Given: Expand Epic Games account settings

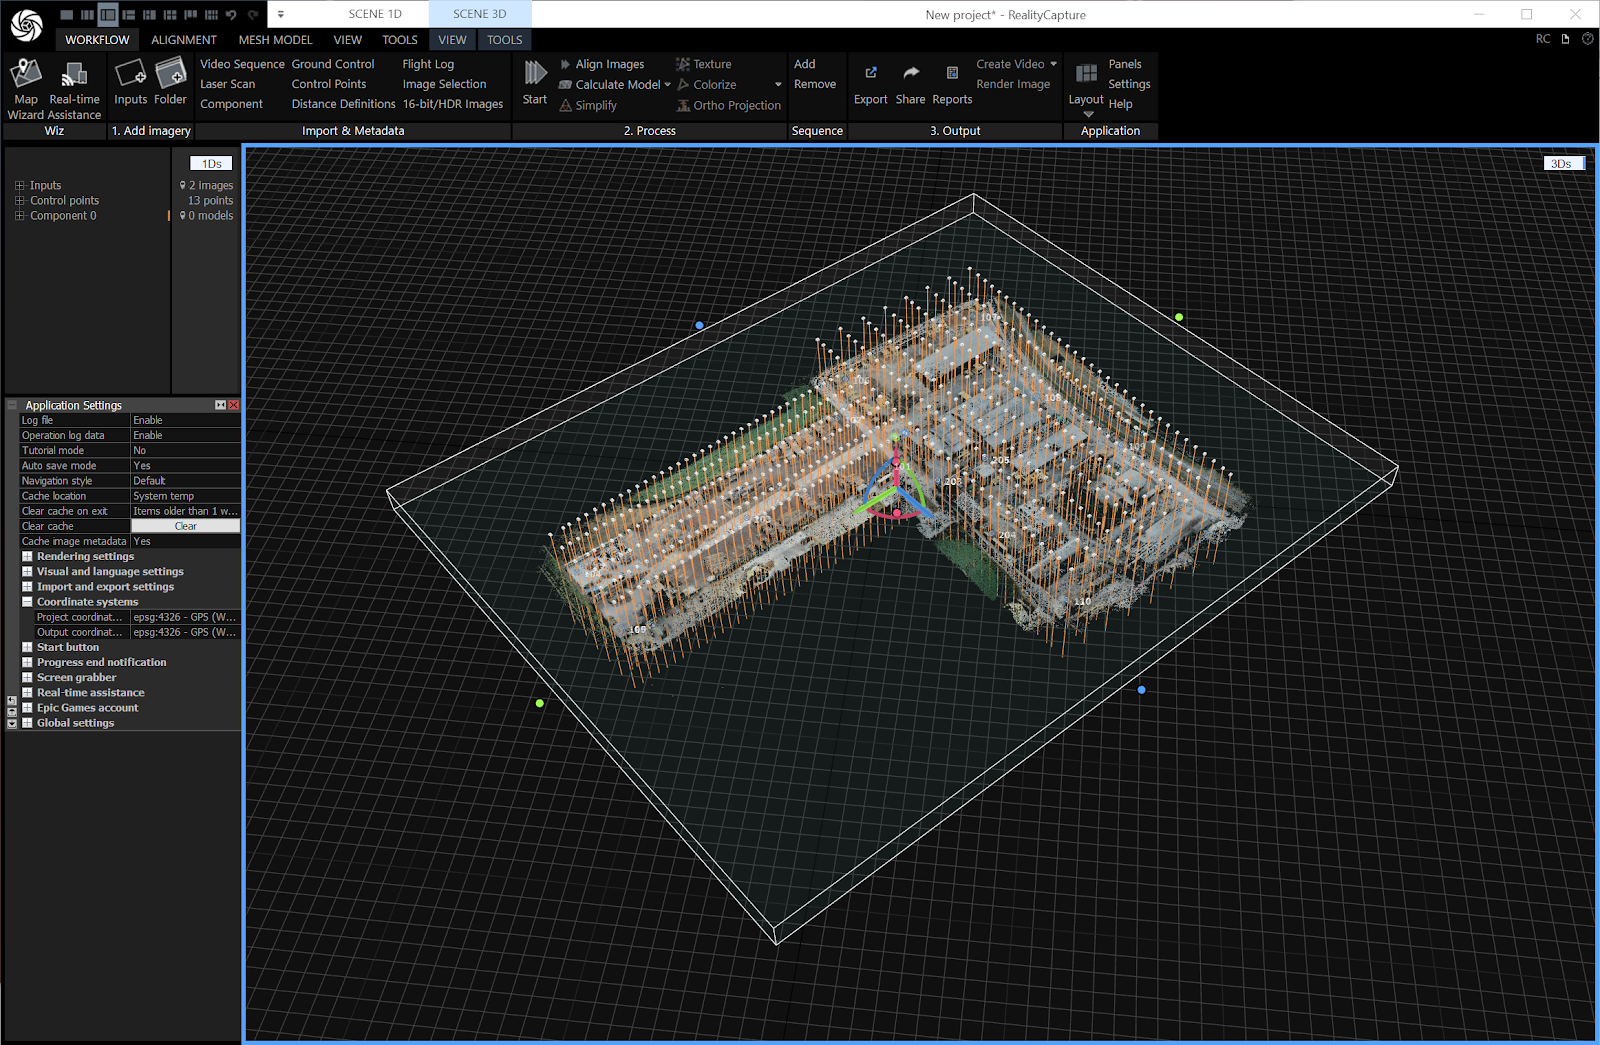Looking at the screenshot, I should [x=28, y=707].
